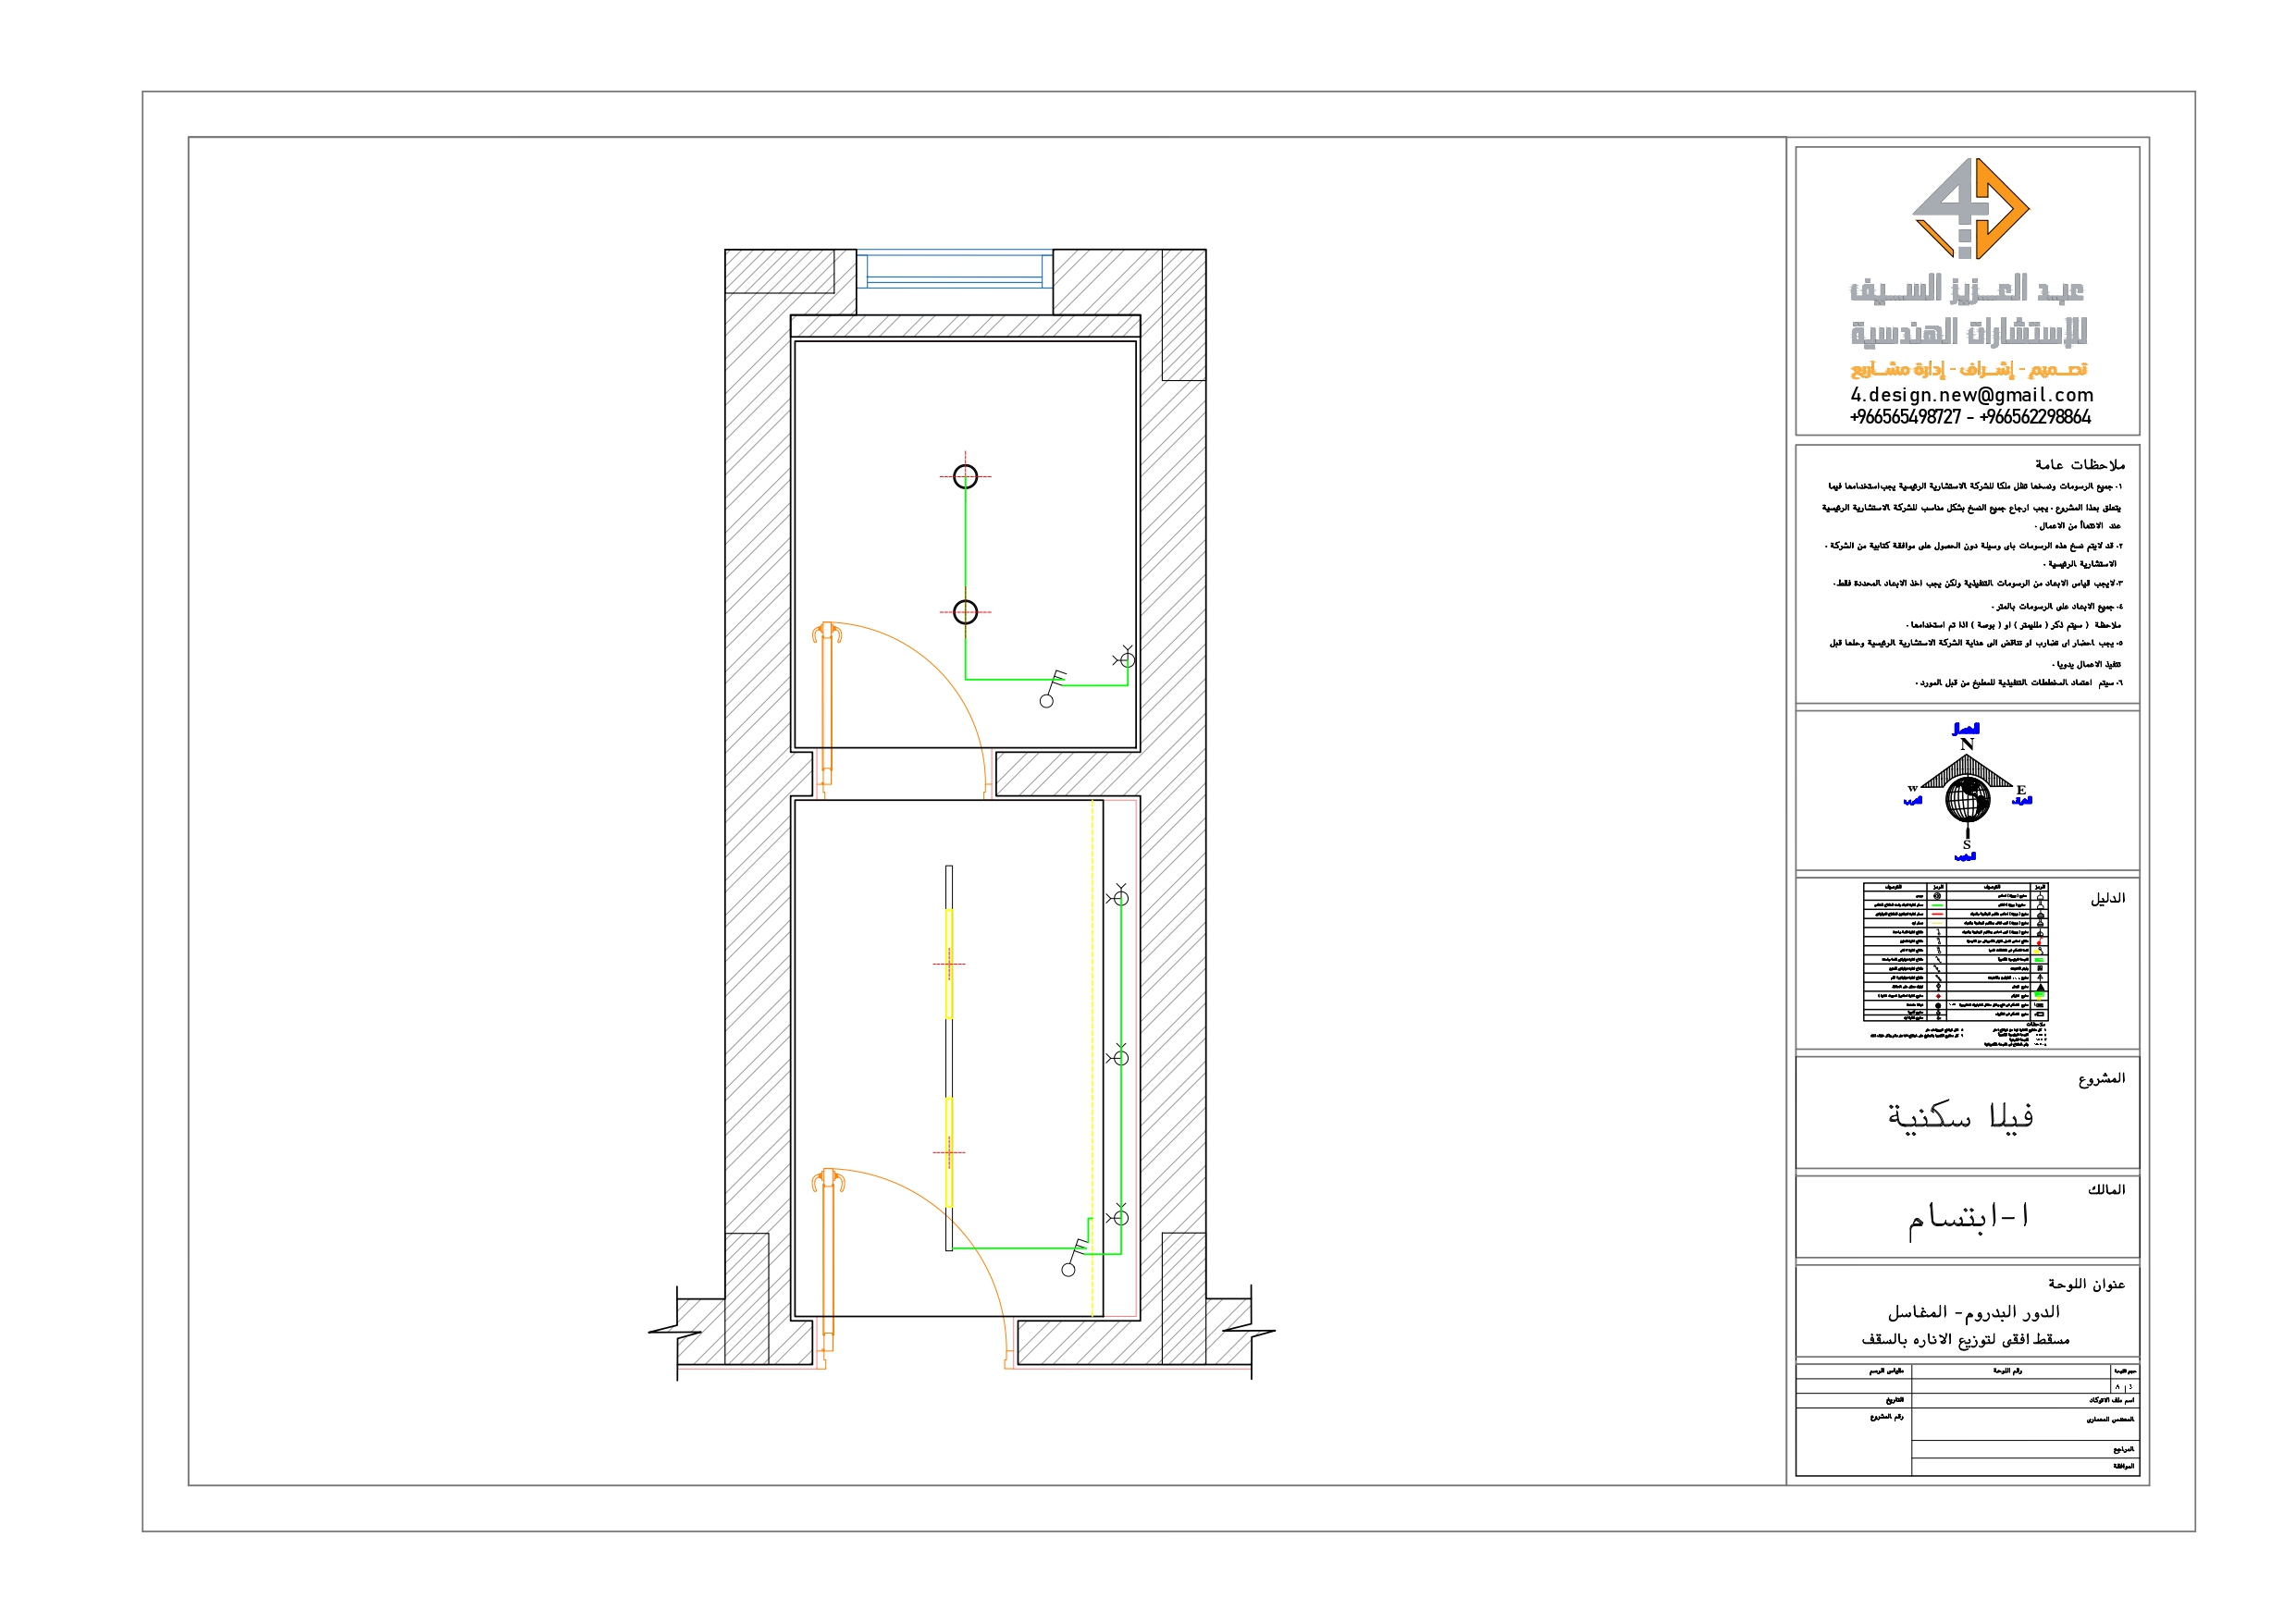Viewport: 2296px width, 1623px height.
Task: Click the lower ceiling light circle in top room
Action: coord(965,612)
